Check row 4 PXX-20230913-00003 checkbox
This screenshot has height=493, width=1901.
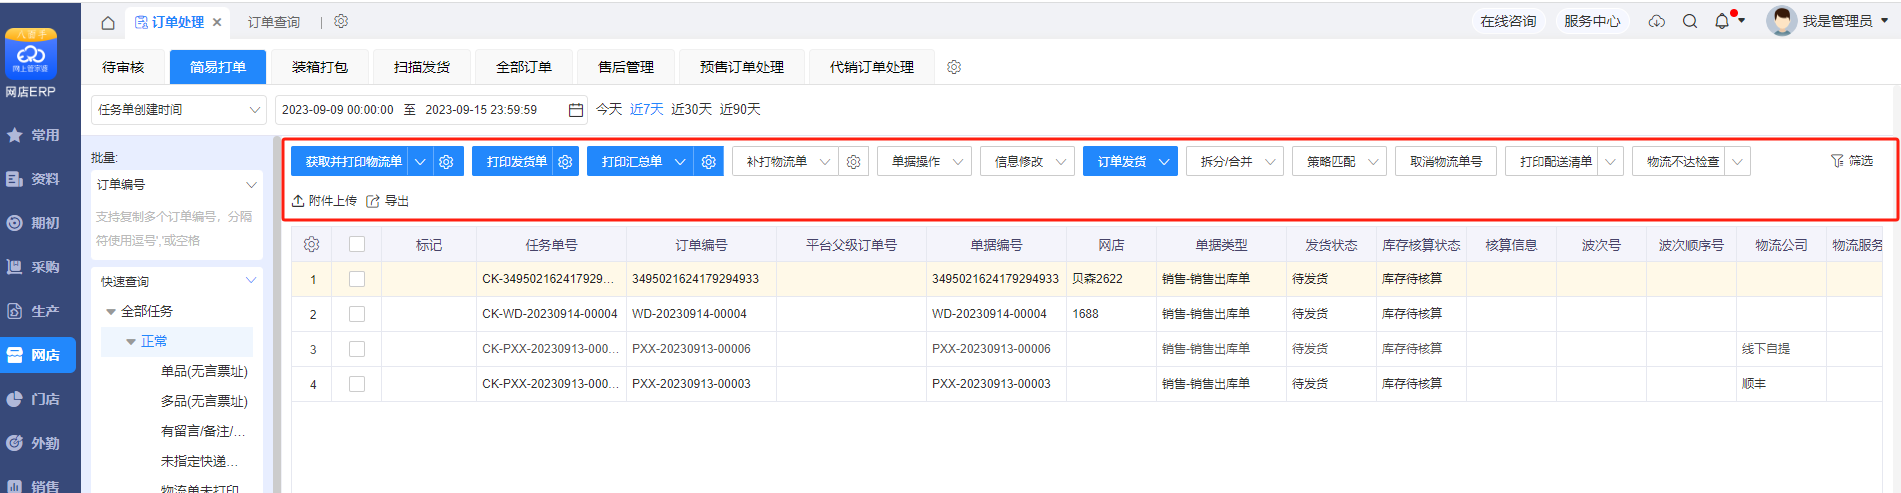(357, 384)
